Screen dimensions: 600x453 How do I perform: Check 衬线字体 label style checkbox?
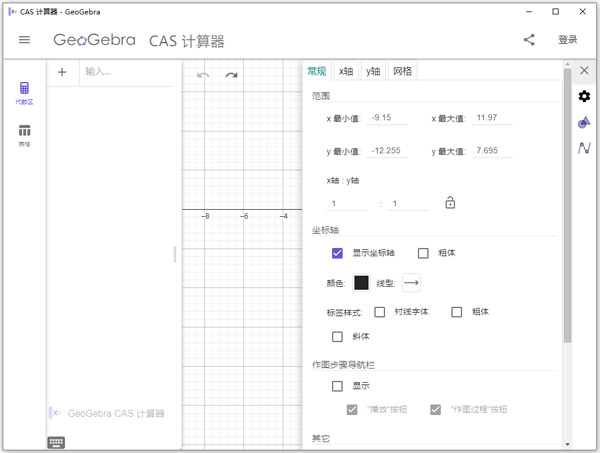[x=380, y=312]
